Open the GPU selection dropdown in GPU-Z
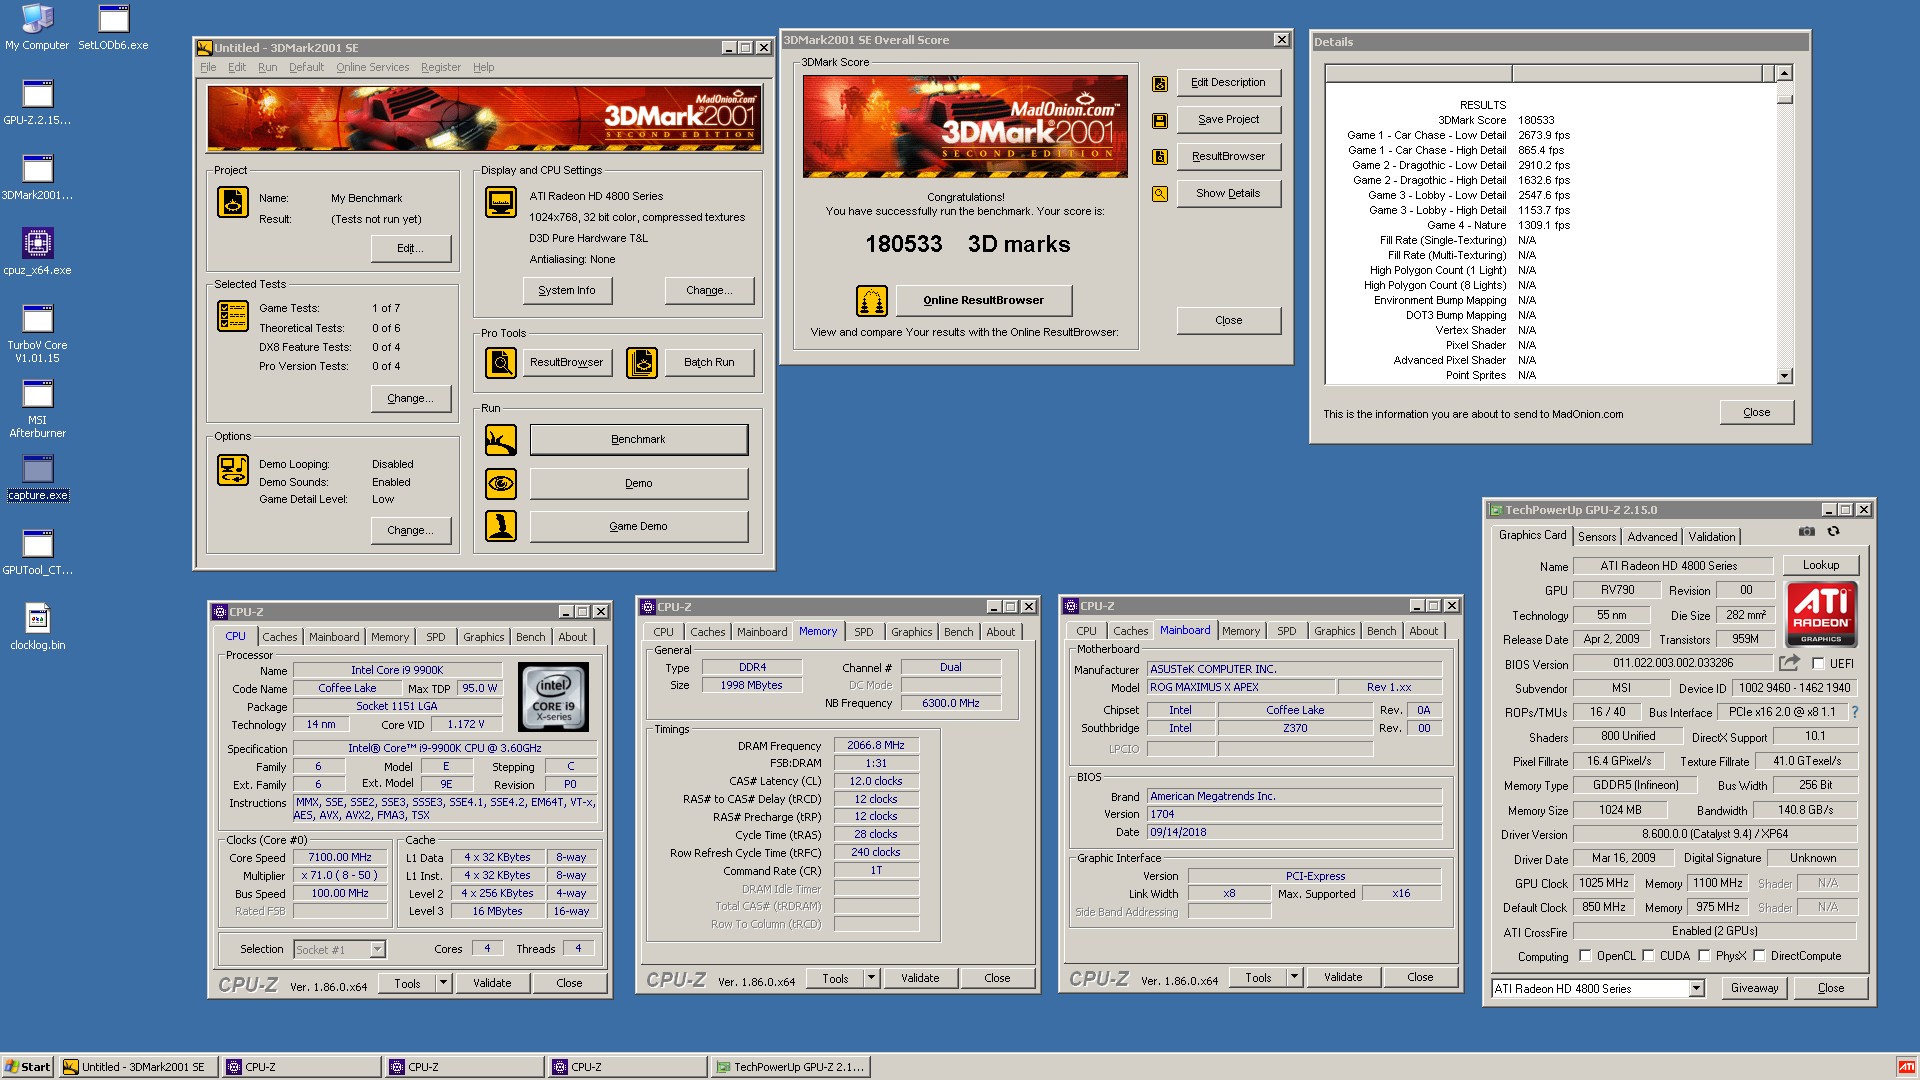Image resolution: width=1920 pixels, height=1080 pixels. 1696,988
